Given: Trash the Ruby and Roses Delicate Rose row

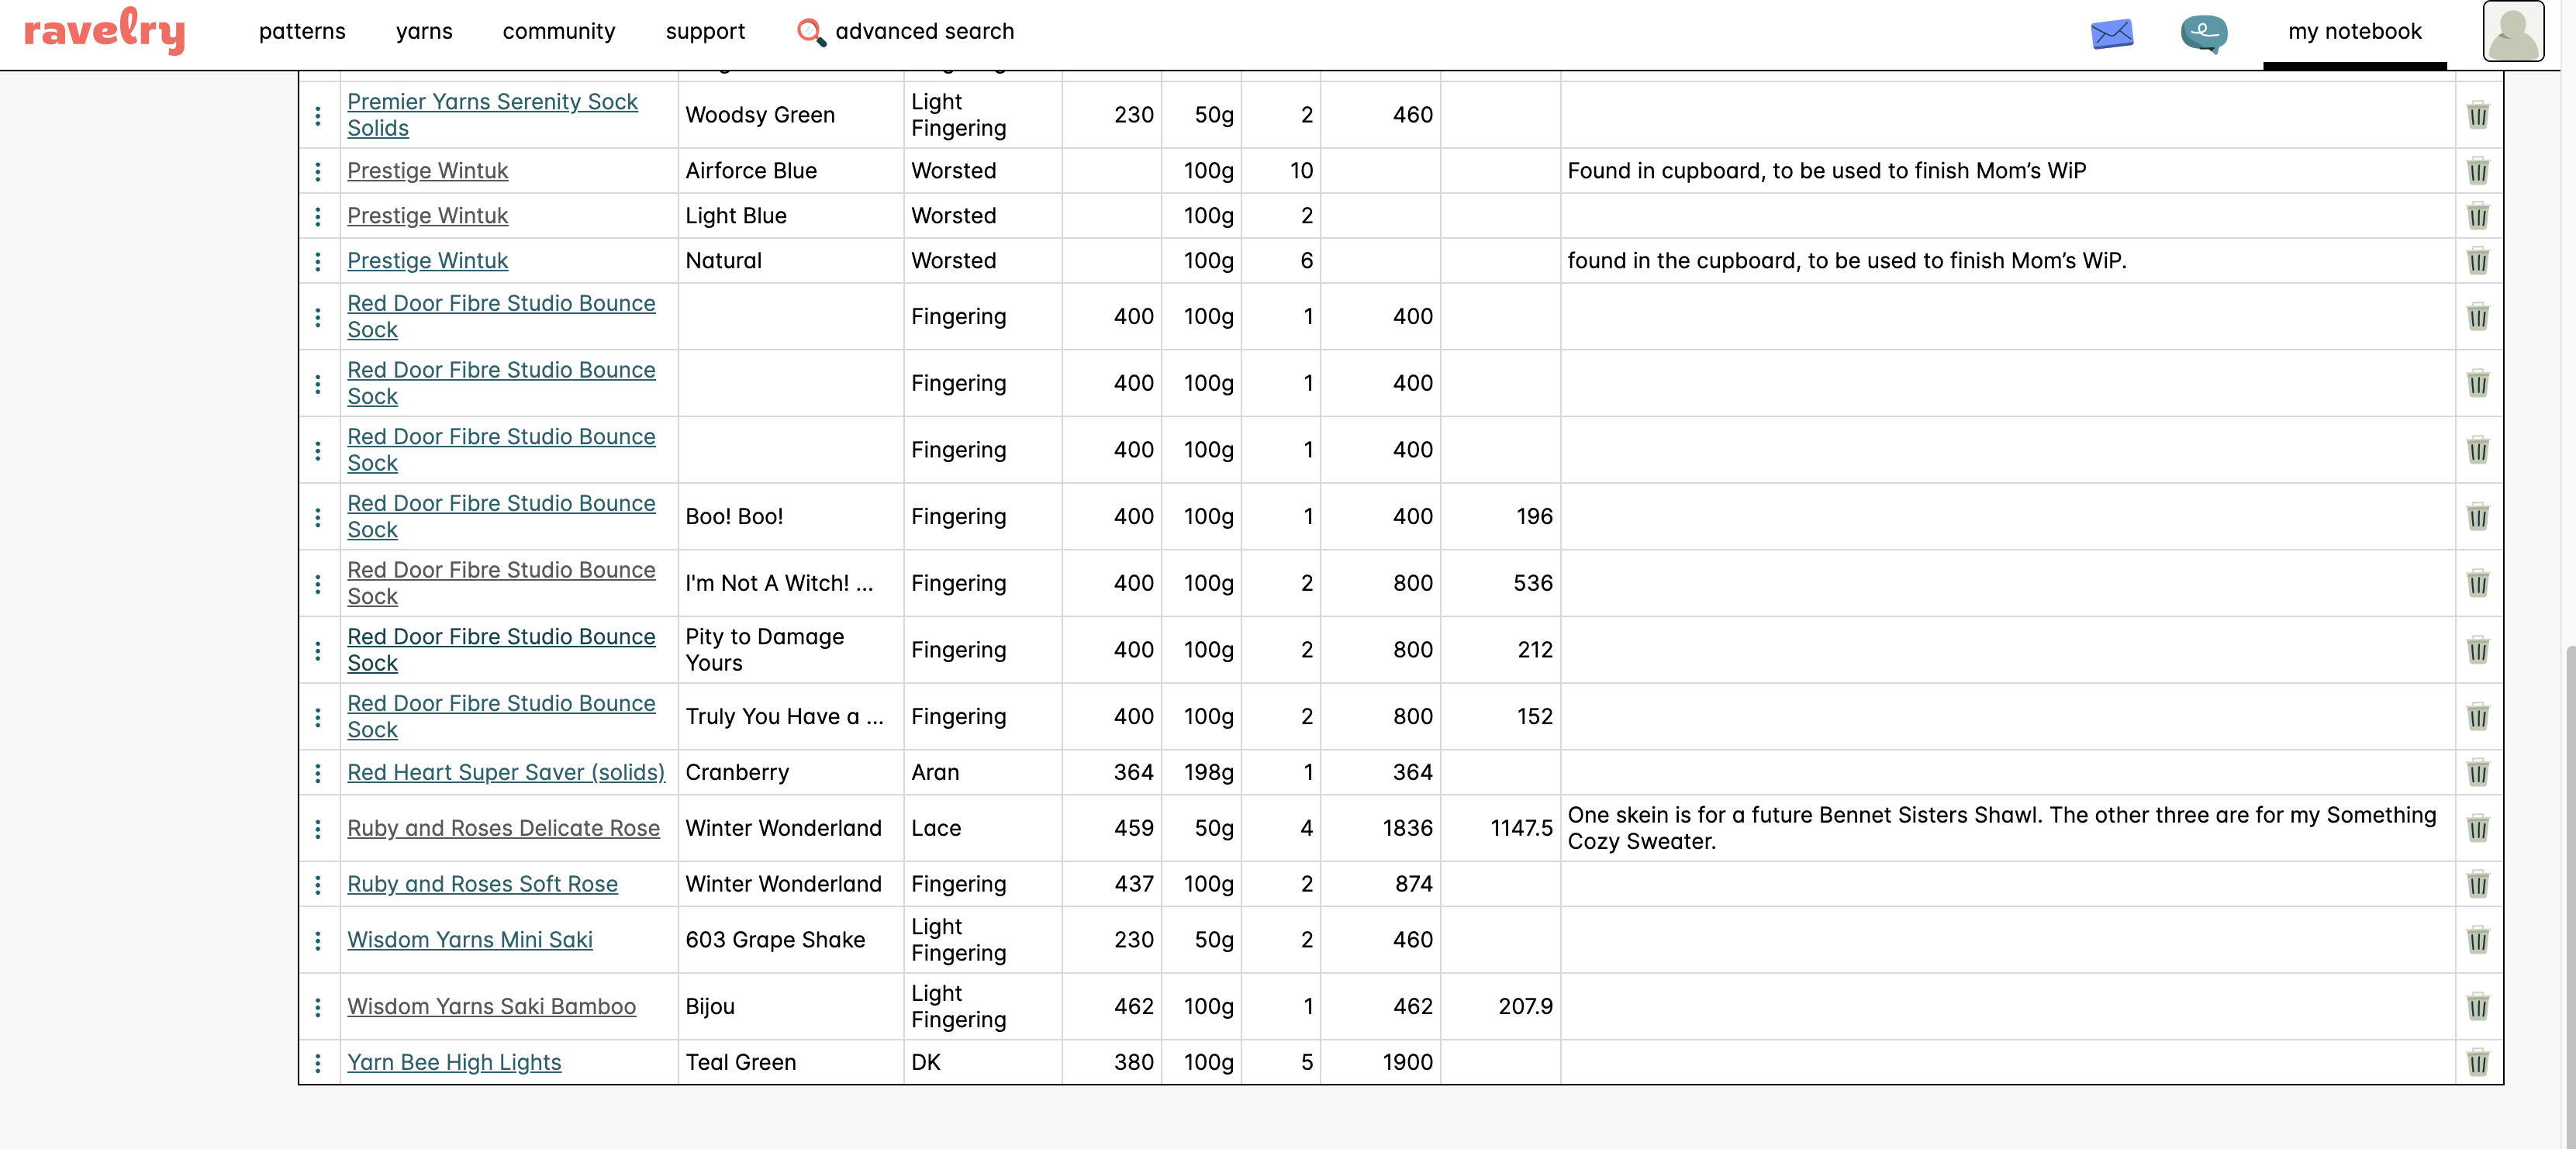Looking at the screenshot, I should [x=2477, y=828].
